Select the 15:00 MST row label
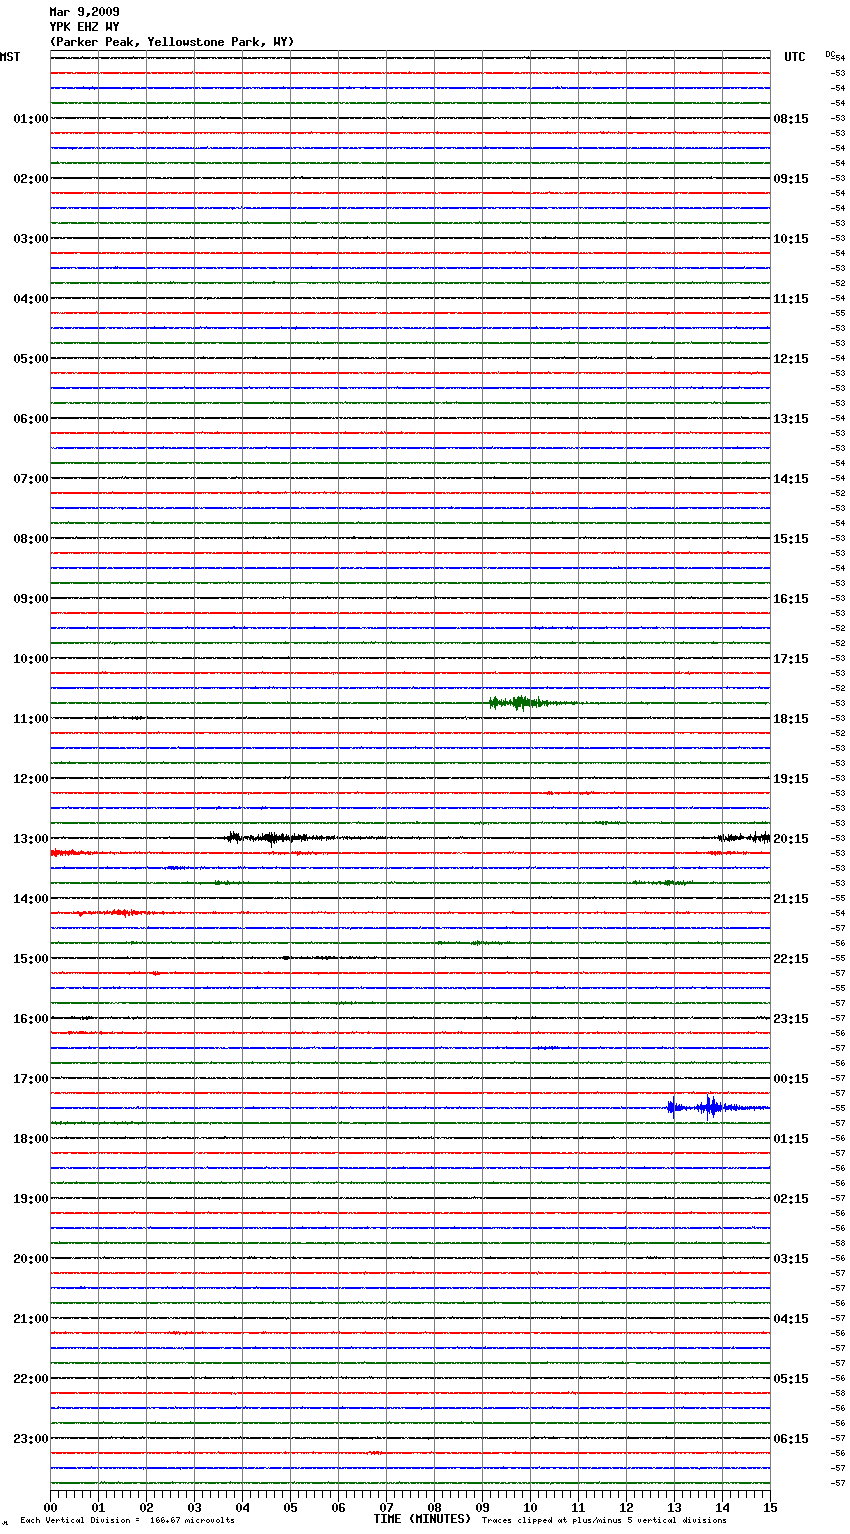Image resolution: width=850 pixels, height=1534 pixels. 31,959
